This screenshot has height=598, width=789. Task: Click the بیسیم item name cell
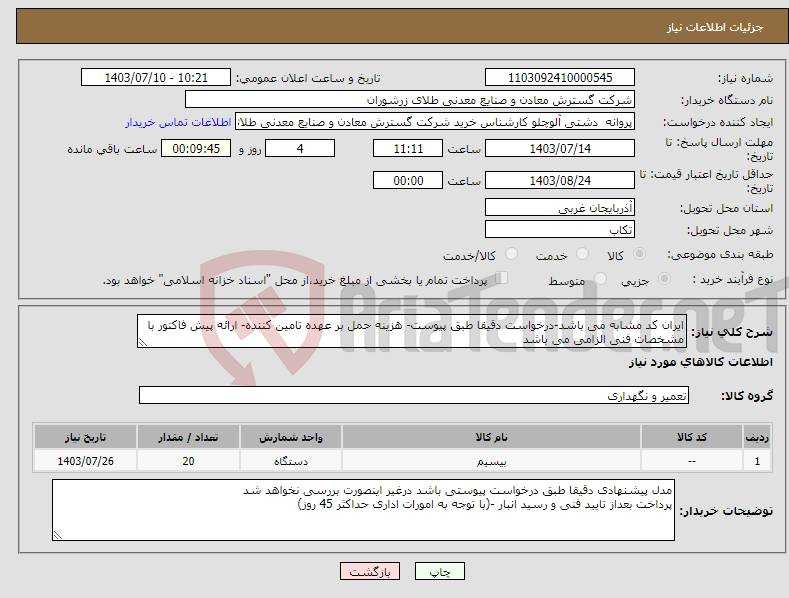[491, 461]
